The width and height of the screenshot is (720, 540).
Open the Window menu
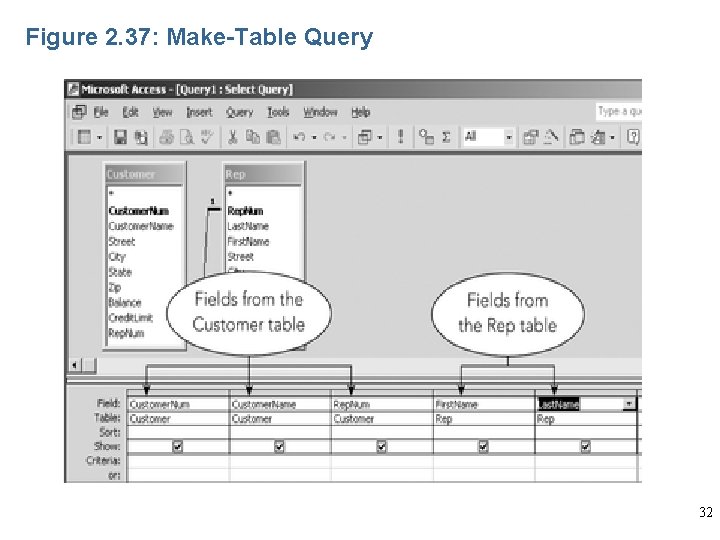[320, 112]
